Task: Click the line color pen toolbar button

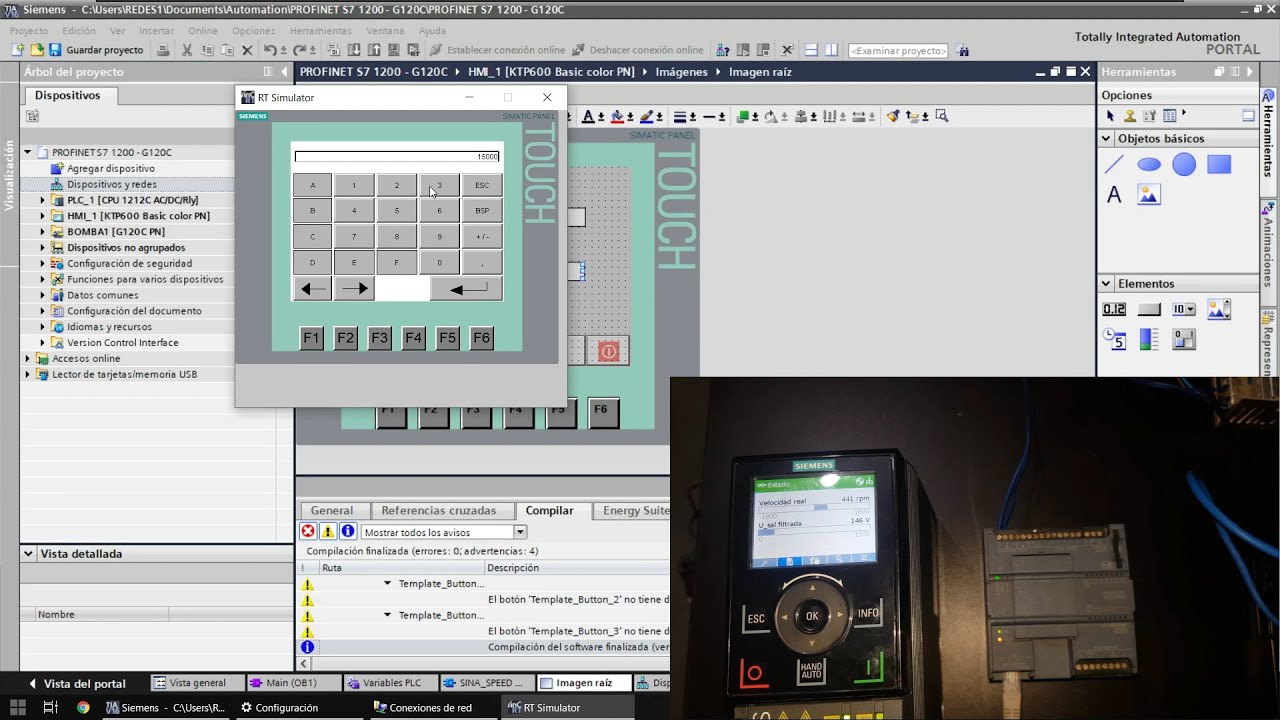Action: pos(649,116)
